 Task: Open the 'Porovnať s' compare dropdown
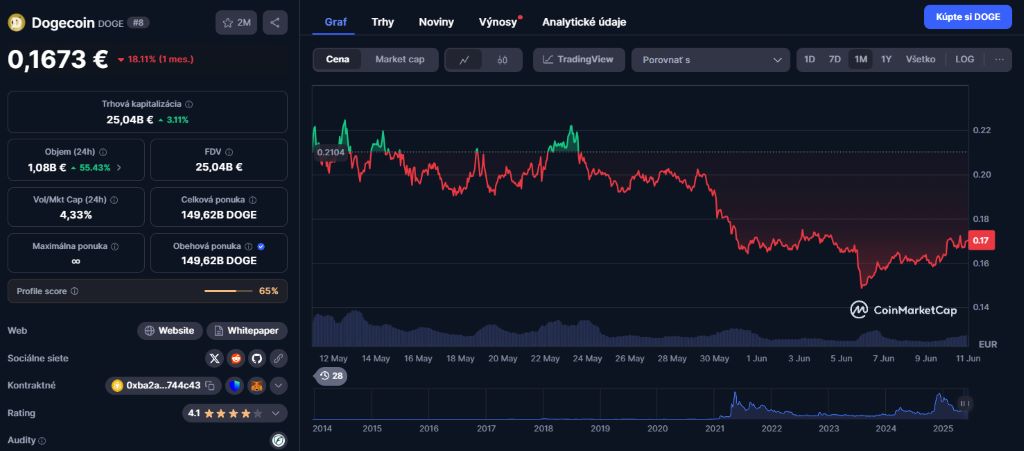pos(711,60)
